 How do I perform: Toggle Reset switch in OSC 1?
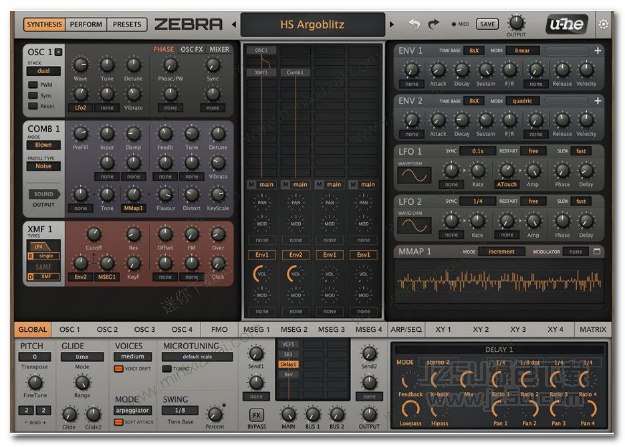pyautogui.click(x=33, y=106)
